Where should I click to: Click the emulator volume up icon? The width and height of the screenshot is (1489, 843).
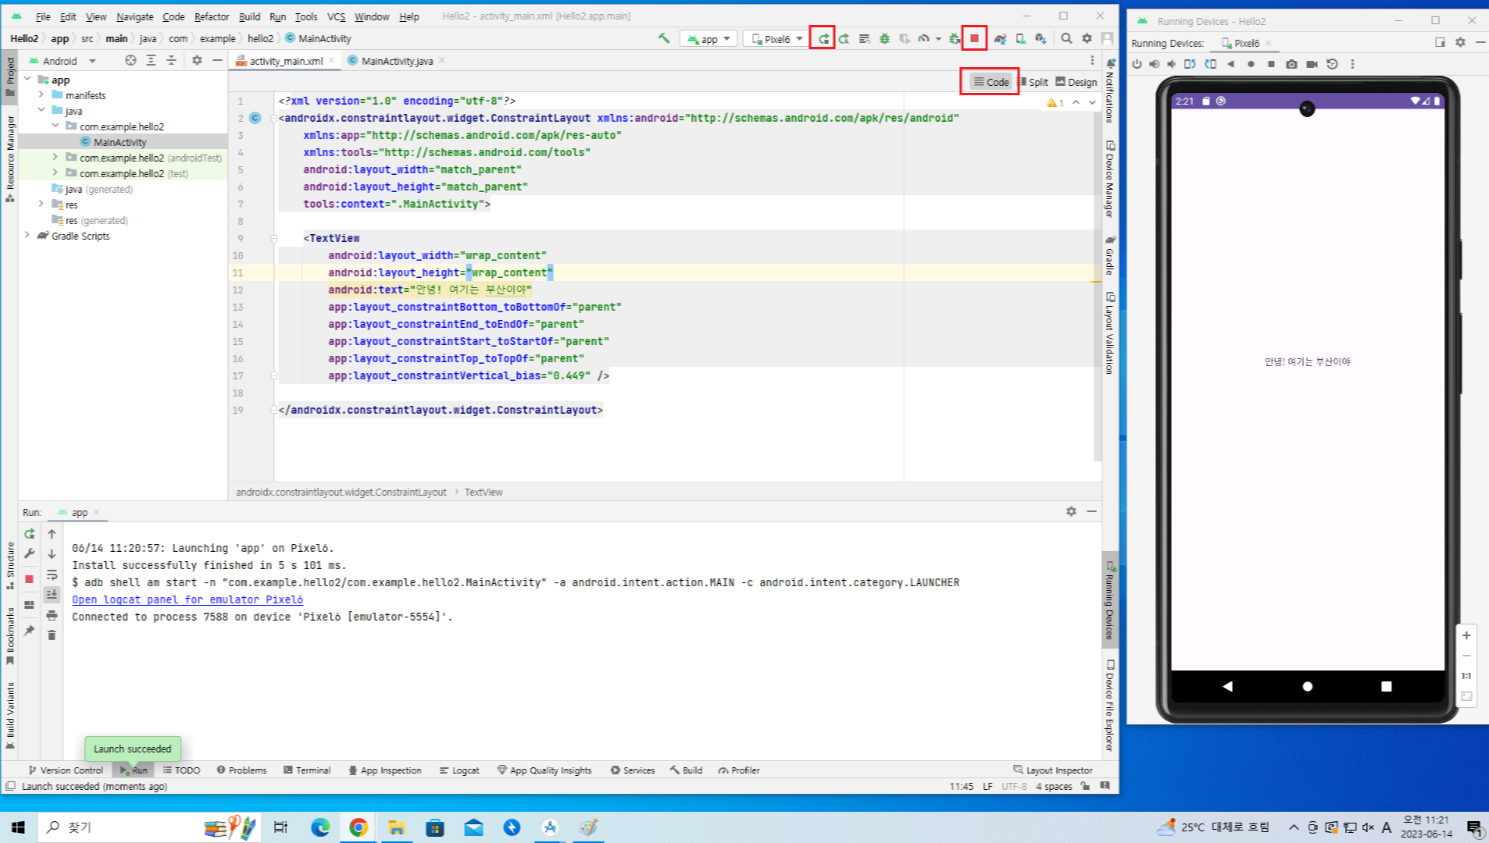(x=1154, y=64)
